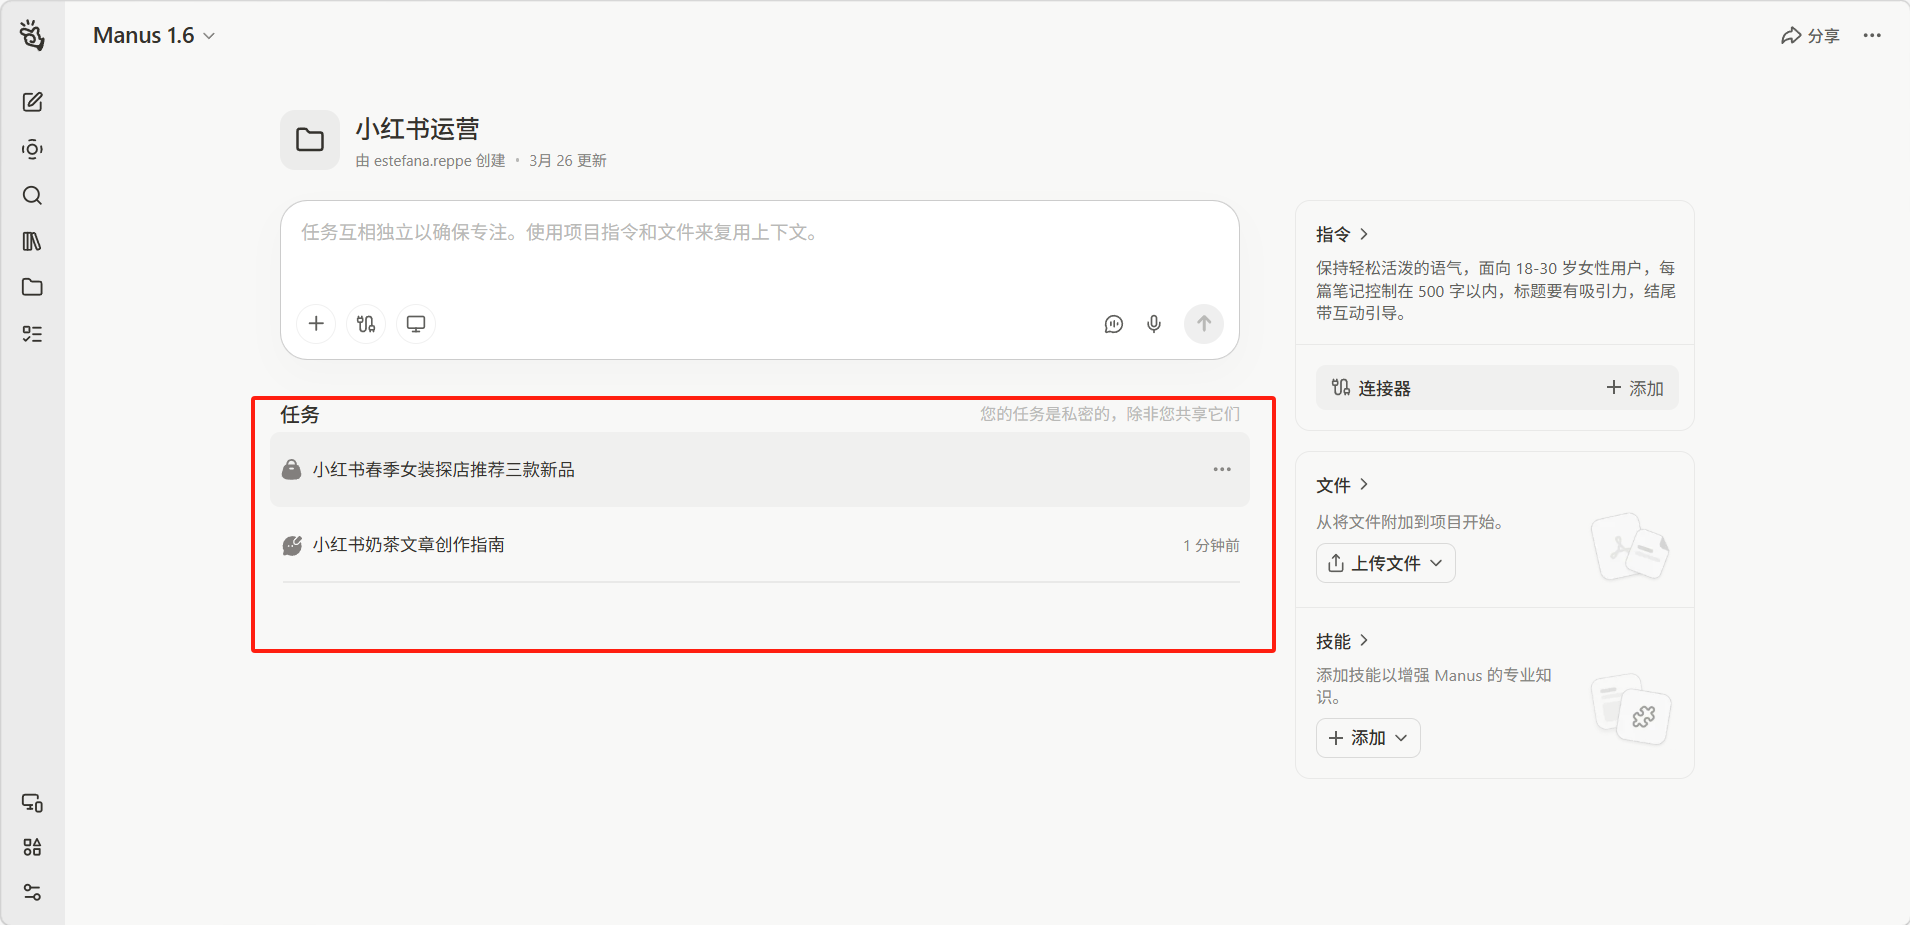This screenshot has width=1910, height=925.
Task: Open task 小红书春季女装探店推荐三款新品
Action: pos(443,470)
